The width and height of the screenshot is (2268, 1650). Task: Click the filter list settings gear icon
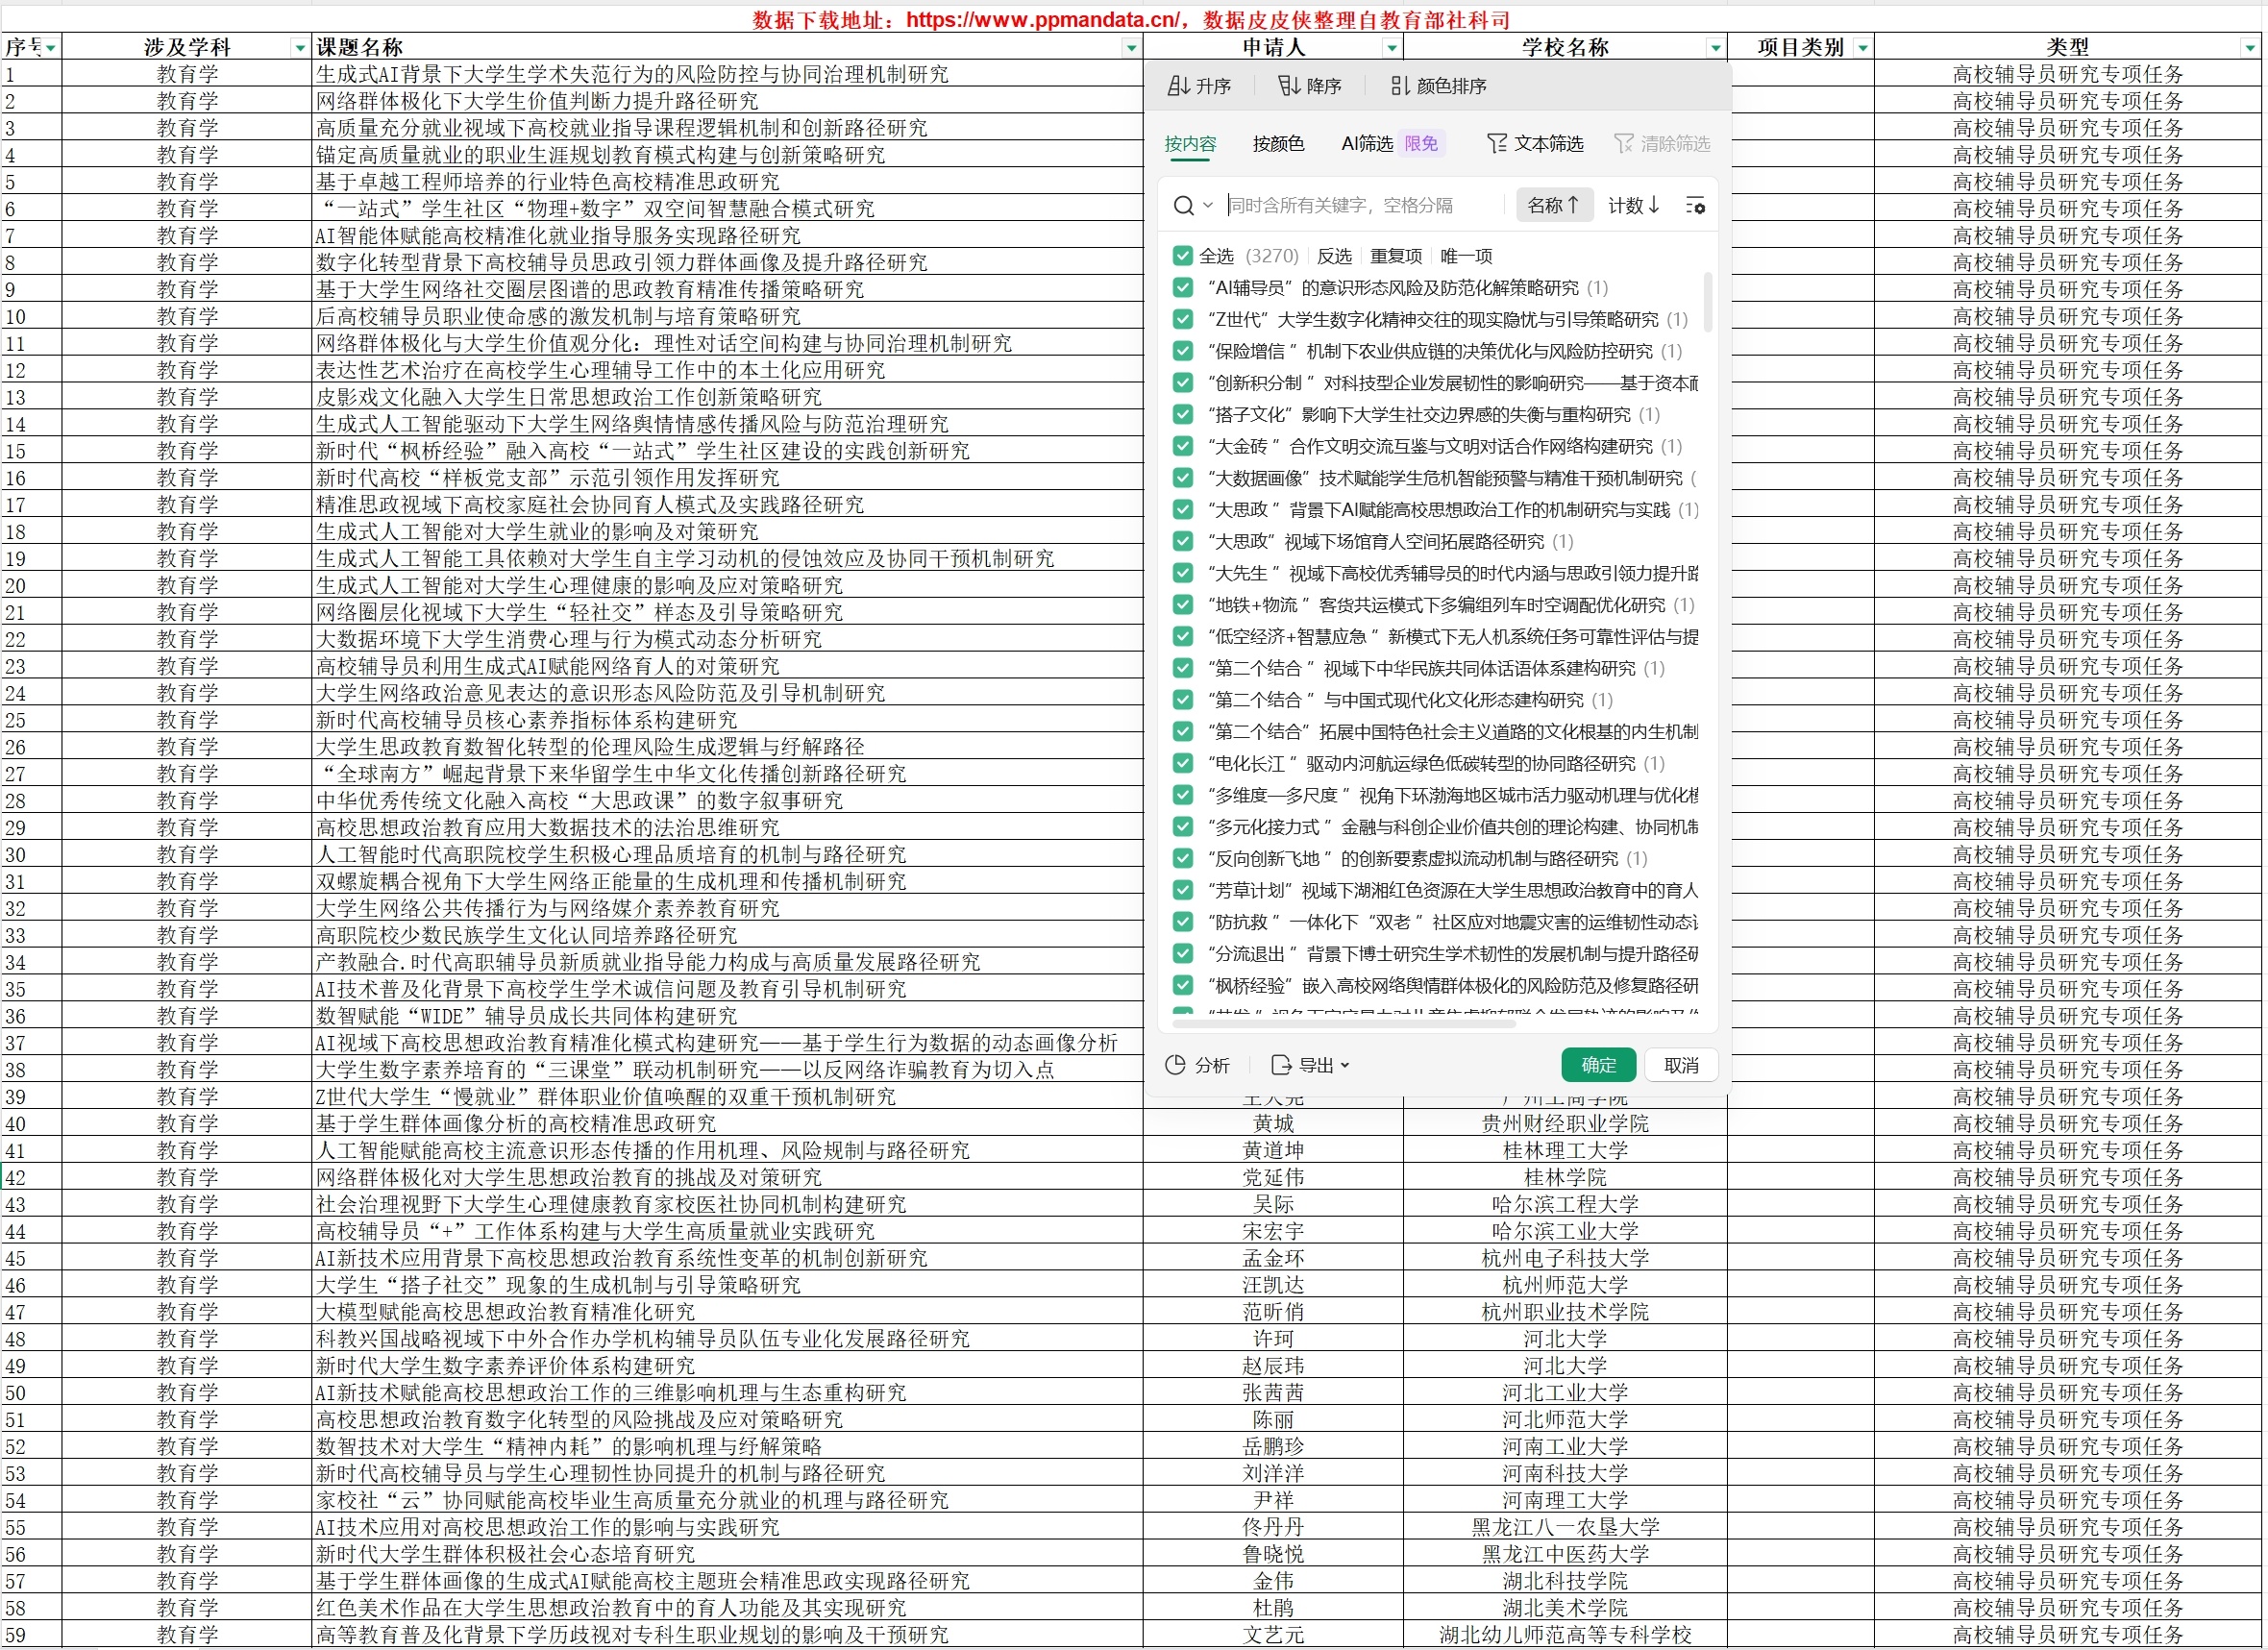coord(1695,205)
